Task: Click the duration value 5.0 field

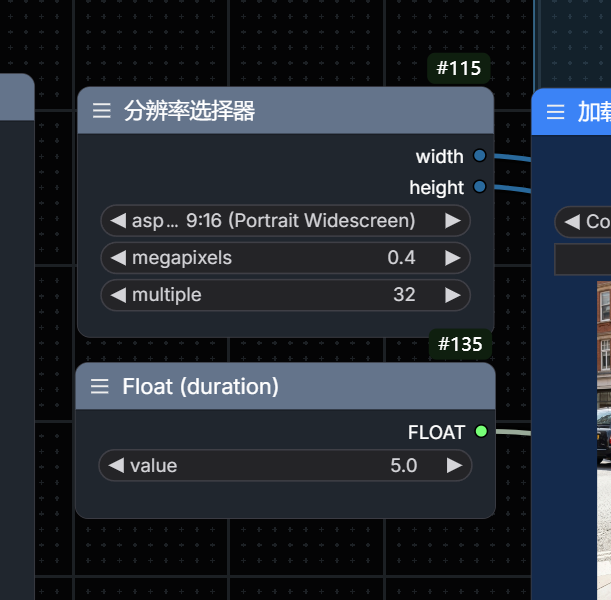Action: 285,465
